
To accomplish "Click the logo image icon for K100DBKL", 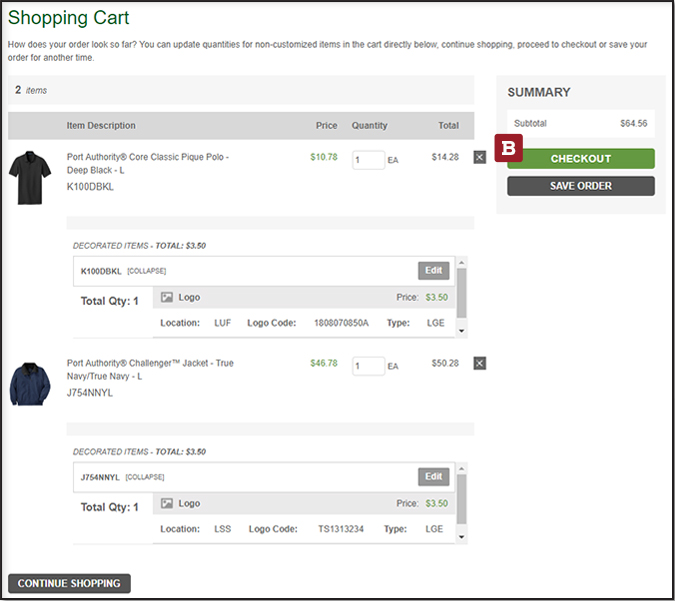I will pyautogui.click(x=167, y=297).
